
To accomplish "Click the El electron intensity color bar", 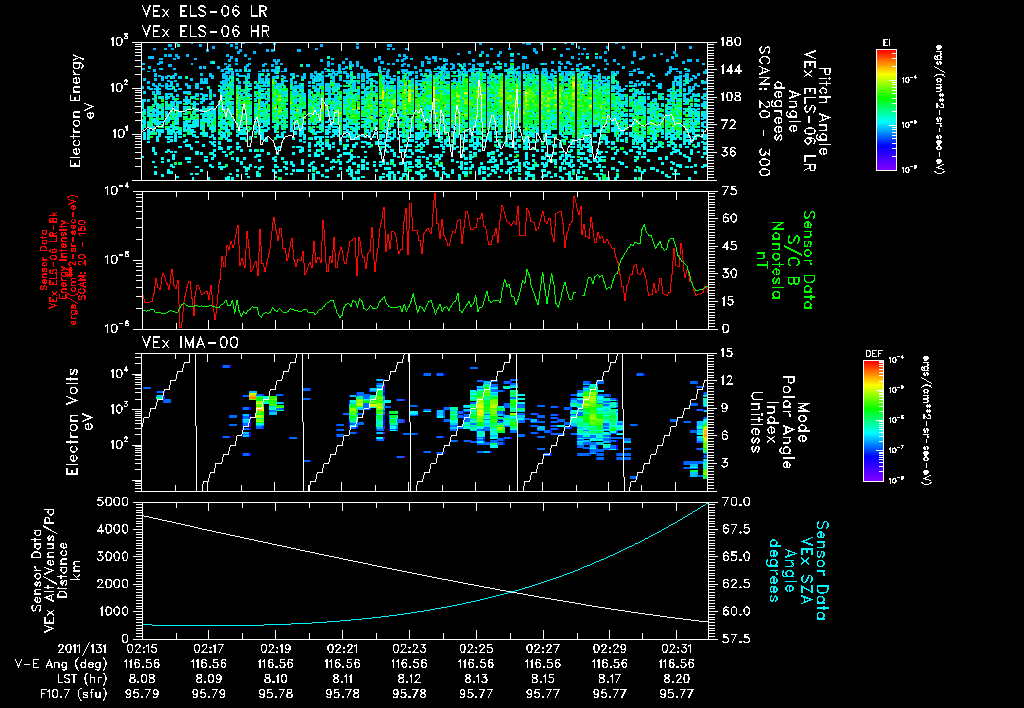I will point(886,109).
